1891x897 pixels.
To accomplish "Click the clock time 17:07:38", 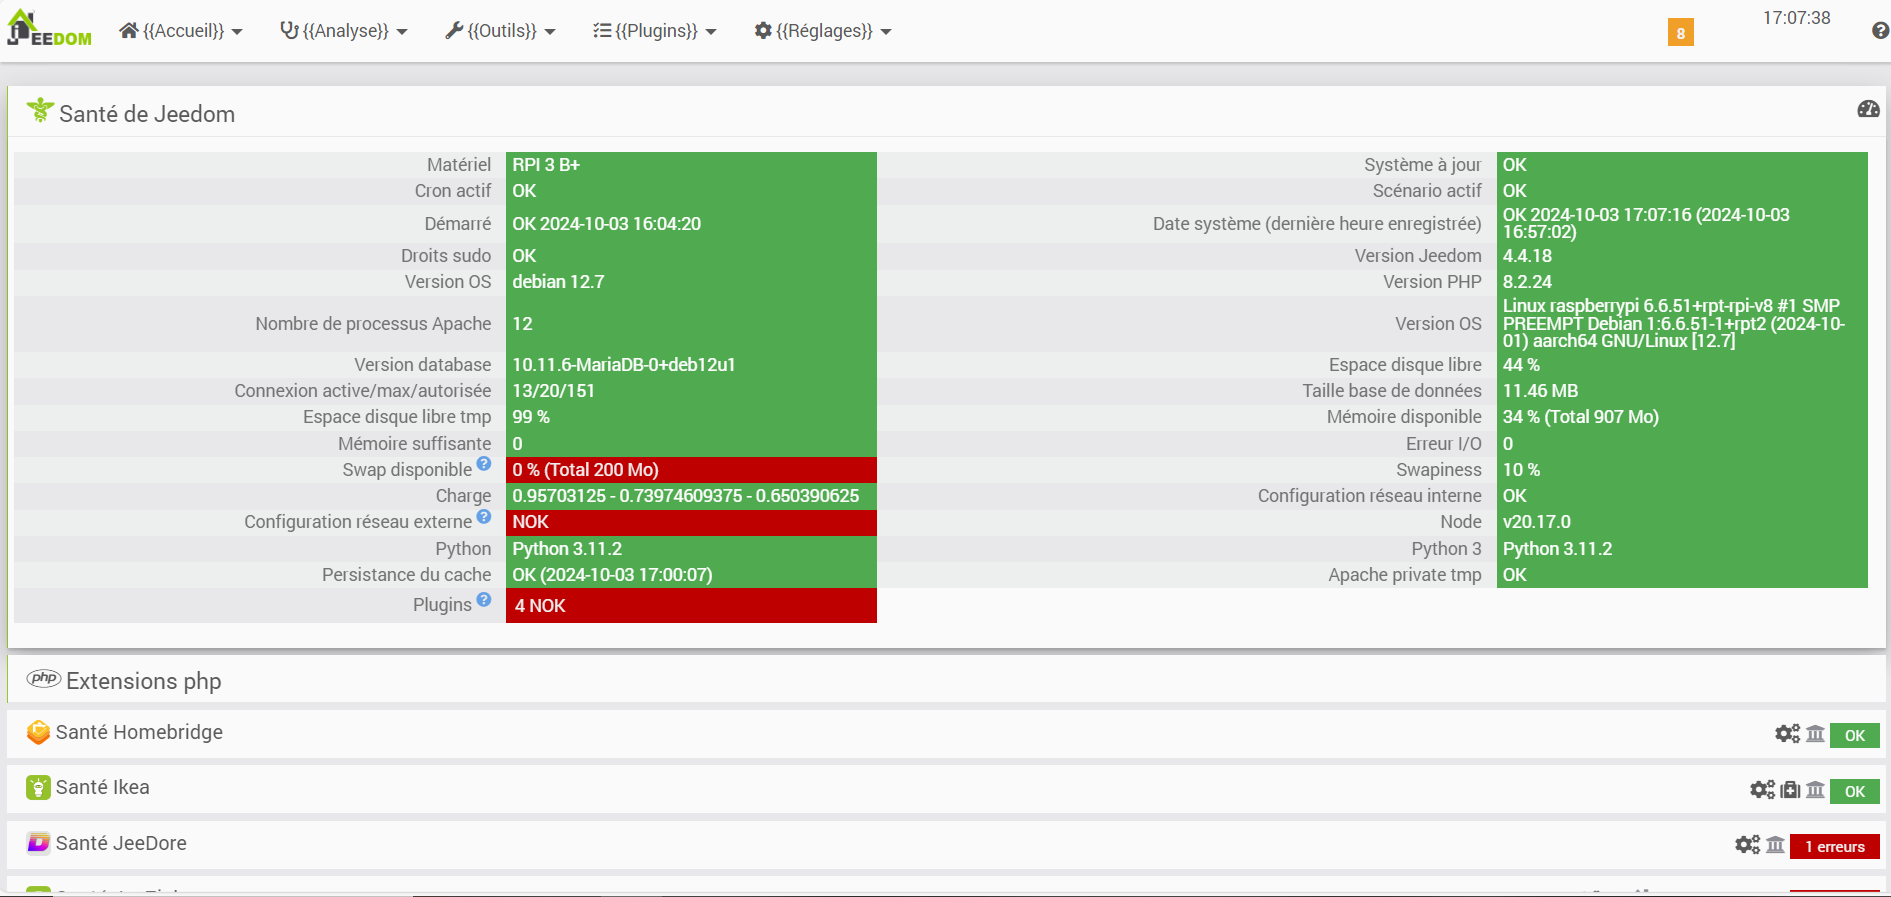I will (1796, 18).
